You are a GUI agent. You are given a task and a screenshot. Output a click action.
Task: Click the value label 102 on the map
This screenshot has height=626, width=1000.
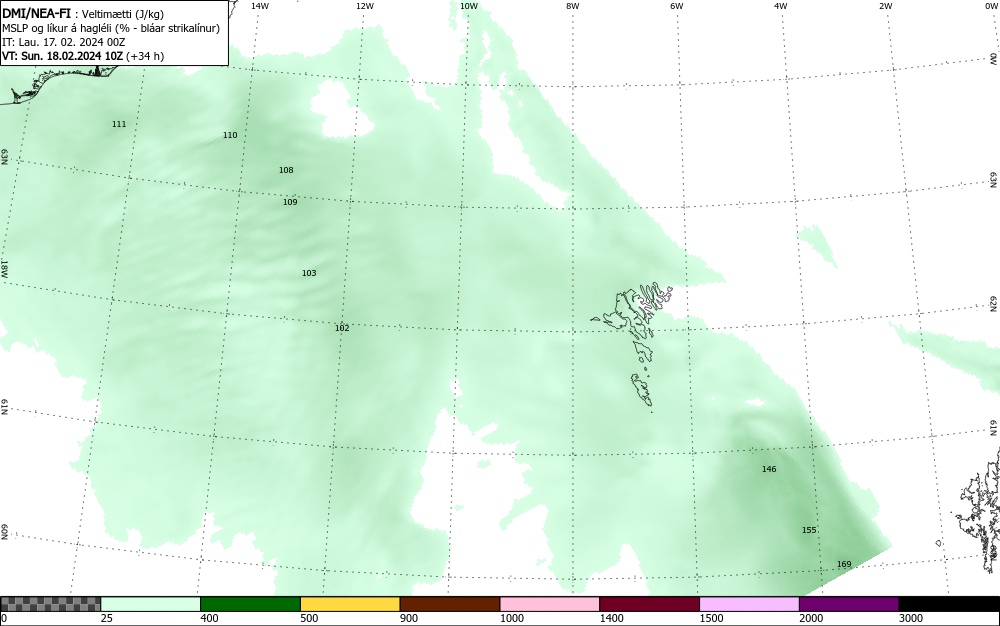(342, 328)
